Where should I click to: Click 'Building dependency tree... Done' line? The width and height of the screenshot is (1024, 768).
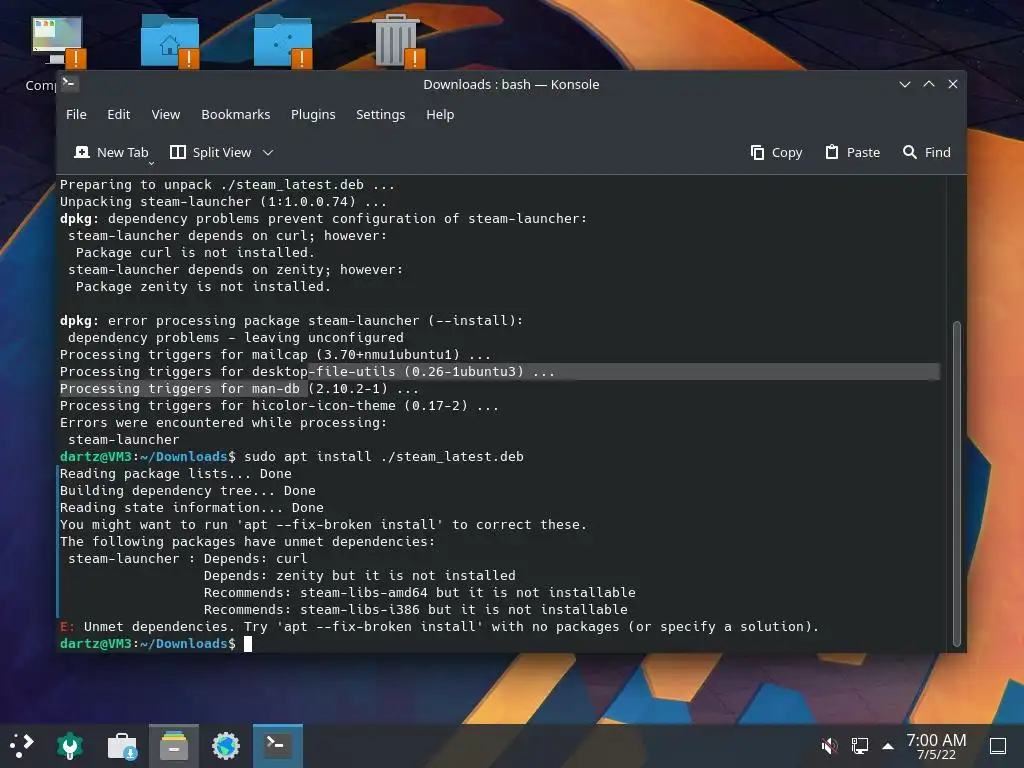click(187, 490)
